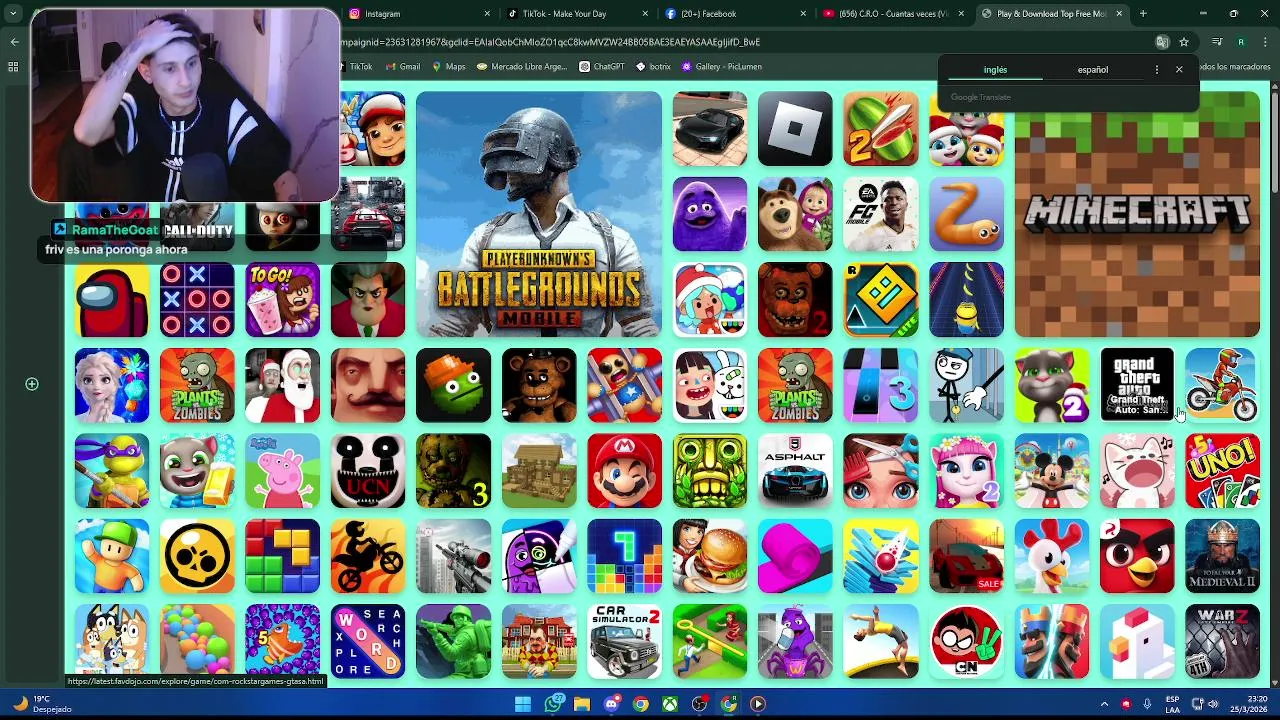Image resolution: width=1280 pixels, height=720 pixels.
Task: Open the Roblox game tile
Action: (x=795, y=129)
